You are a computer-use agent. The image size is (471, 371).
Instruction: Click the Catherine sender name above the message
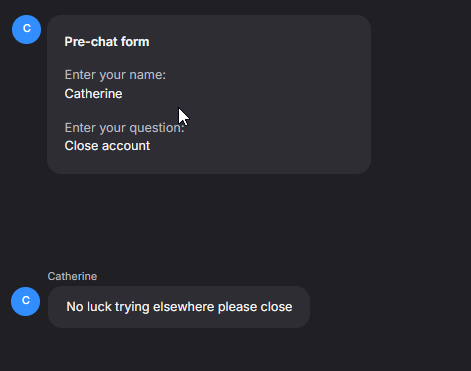(x=72, y=276)
